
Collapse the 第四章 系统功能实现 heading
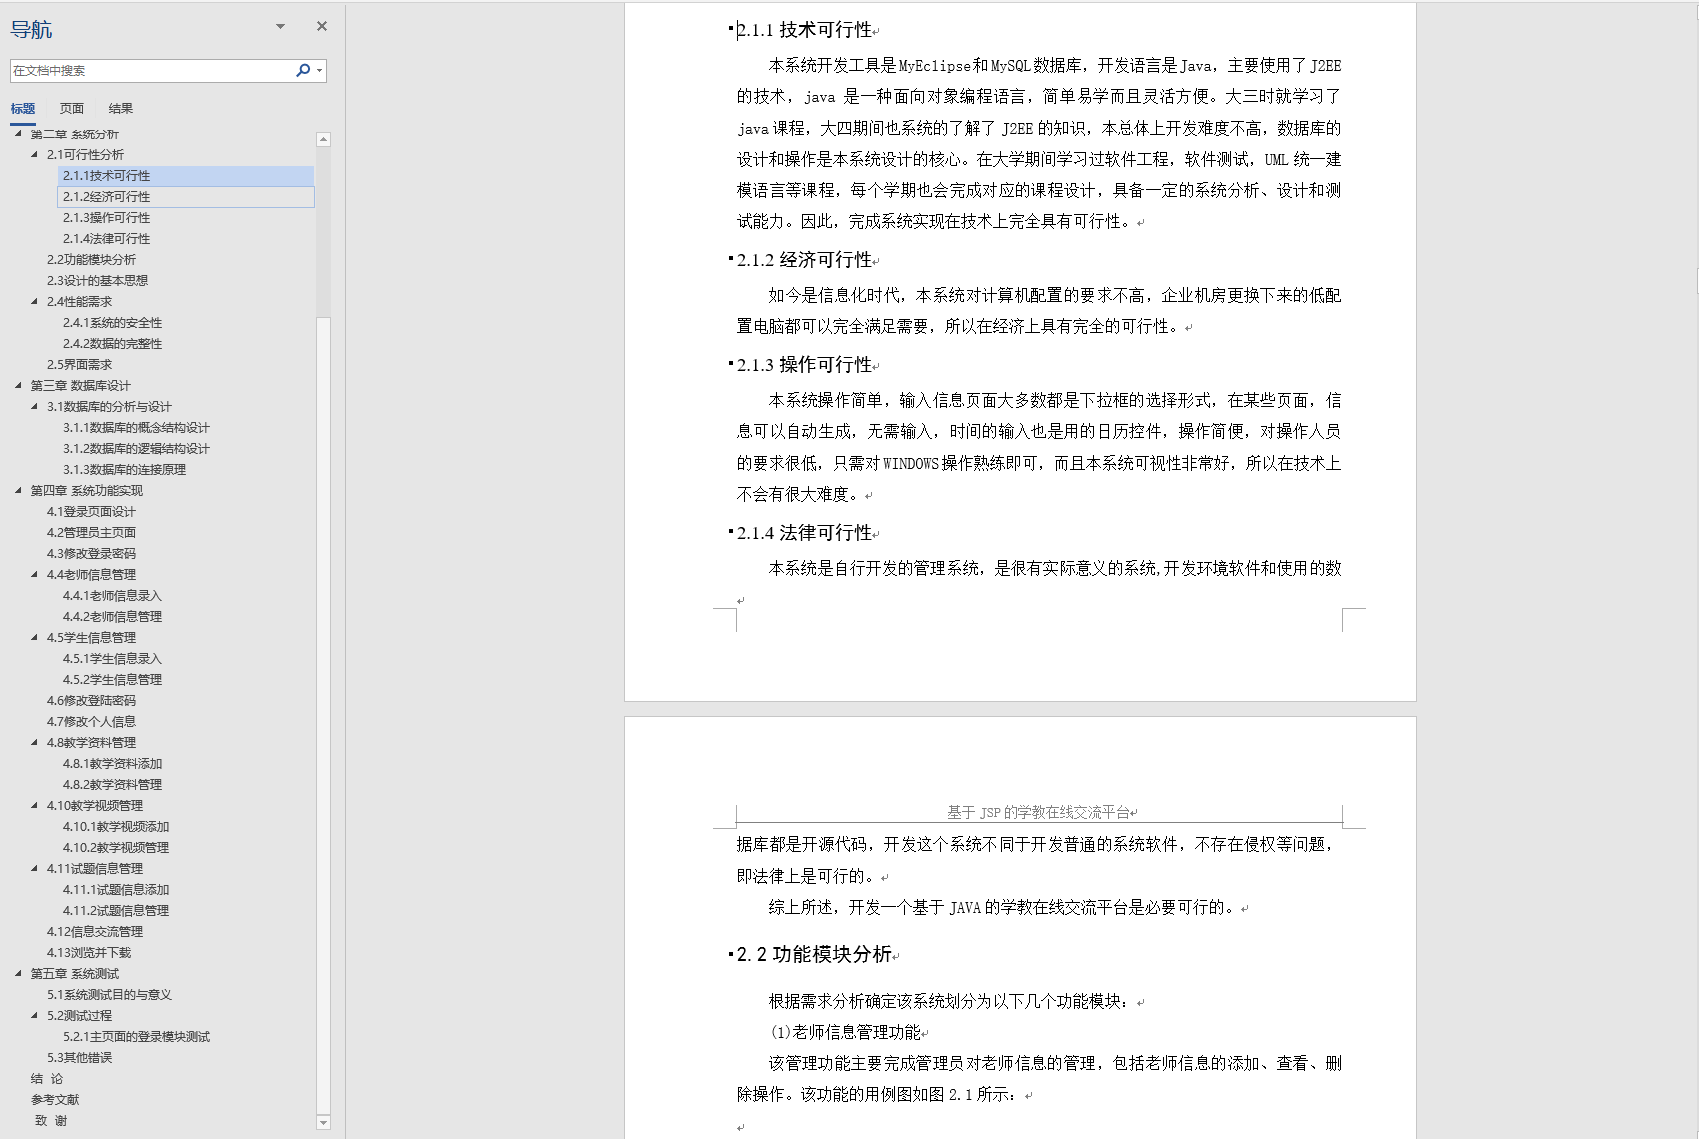click(20, 491)
